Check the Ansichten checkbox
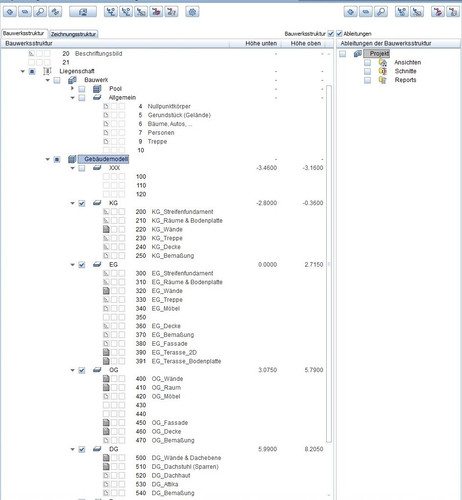 click(x=367, y=62)
